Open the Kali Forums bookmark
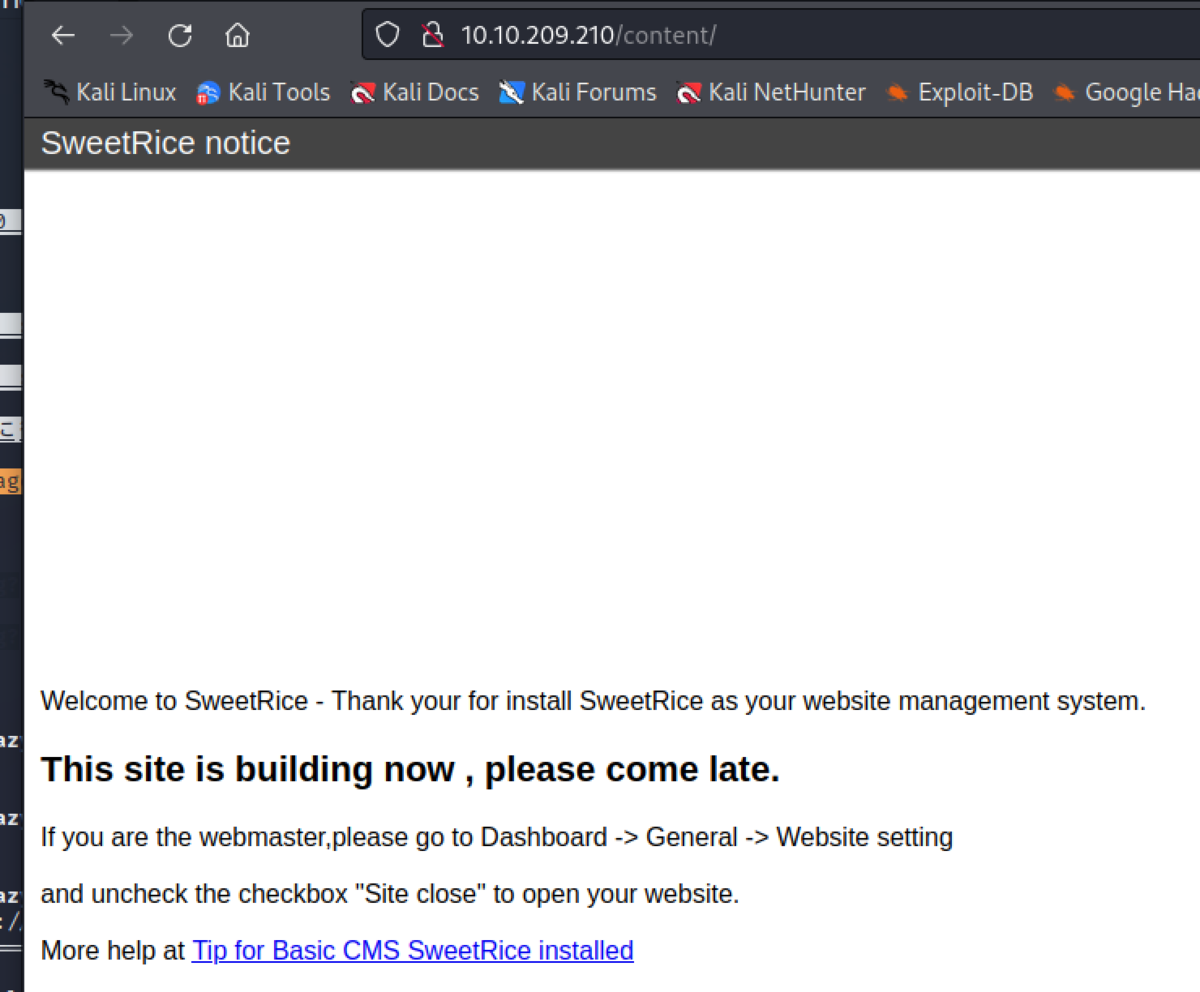 (x=577, y=92)
